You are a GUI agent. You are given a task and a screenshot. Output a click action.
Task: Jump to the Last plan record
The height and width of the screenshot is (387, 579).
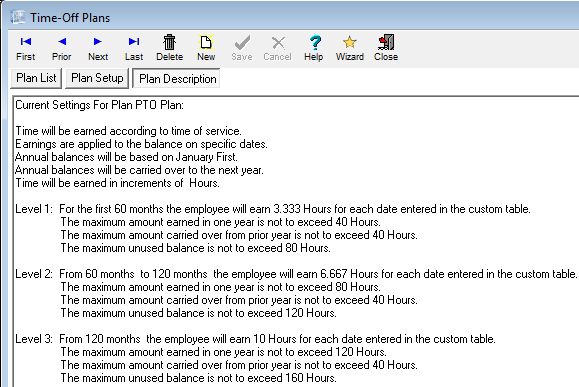coord(134,48)
